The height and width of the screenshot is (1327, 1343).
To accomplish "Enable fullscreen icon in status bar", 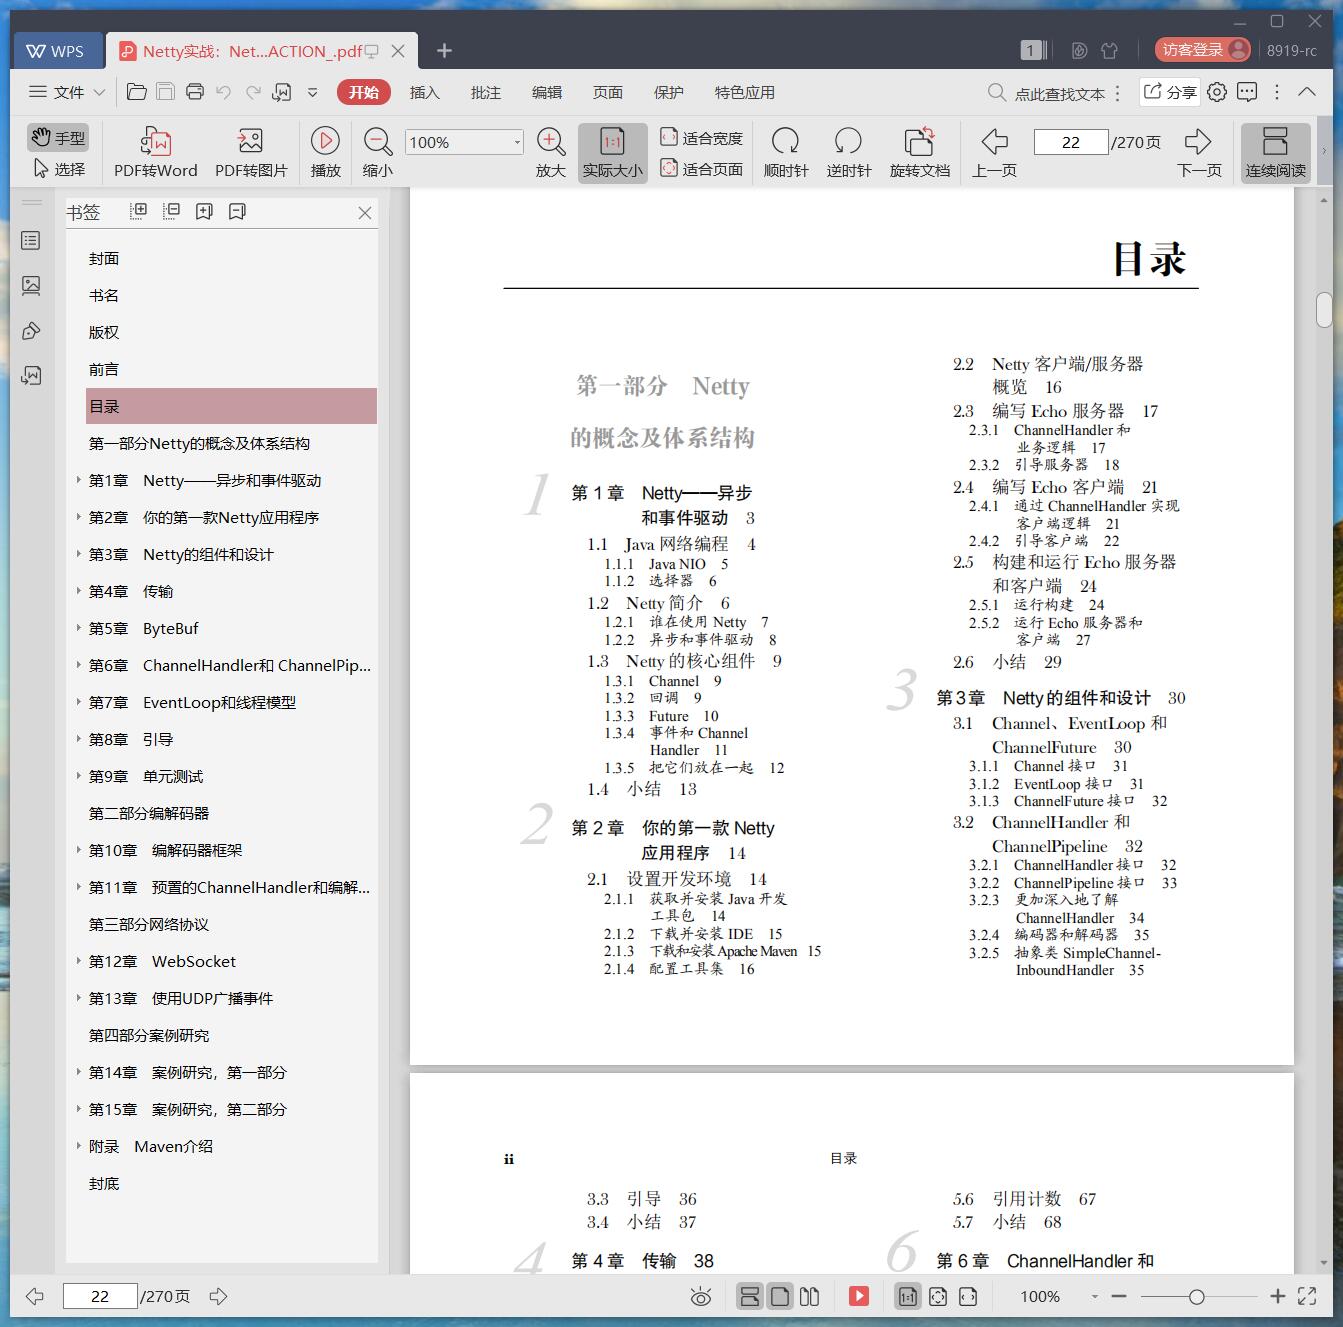I will point(1307,1296).
